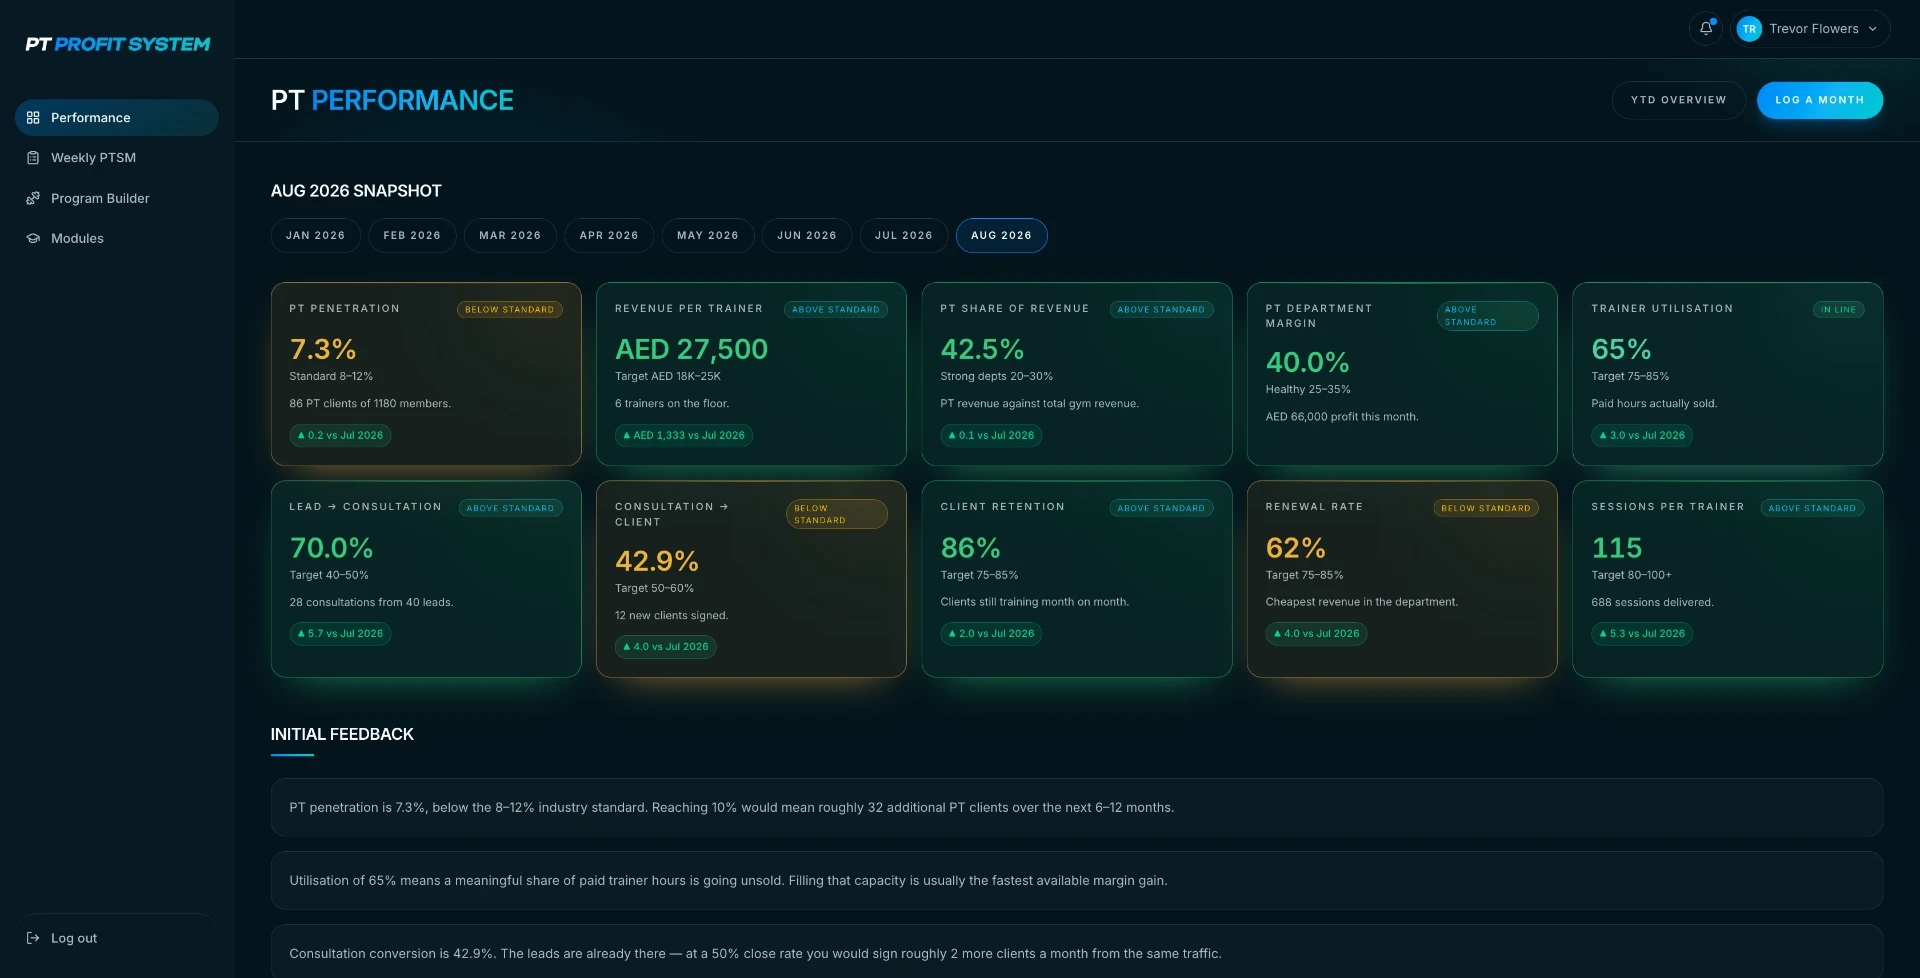The image size is (1920, 978).
Task: Click the PT penetration feedback note
Action: [x=1077, y=808]
